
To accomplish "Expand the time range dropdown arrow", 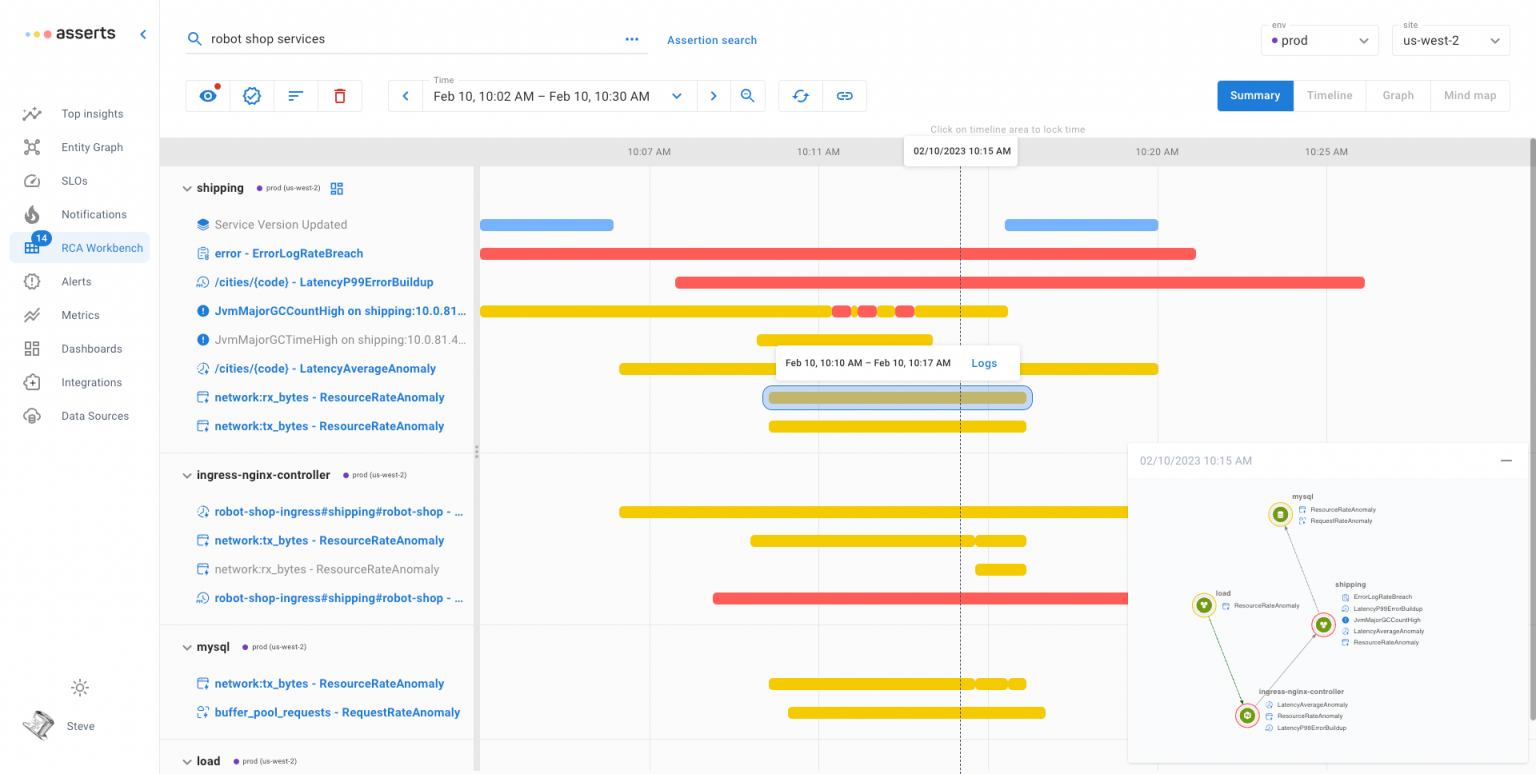I will pos(677,96).
